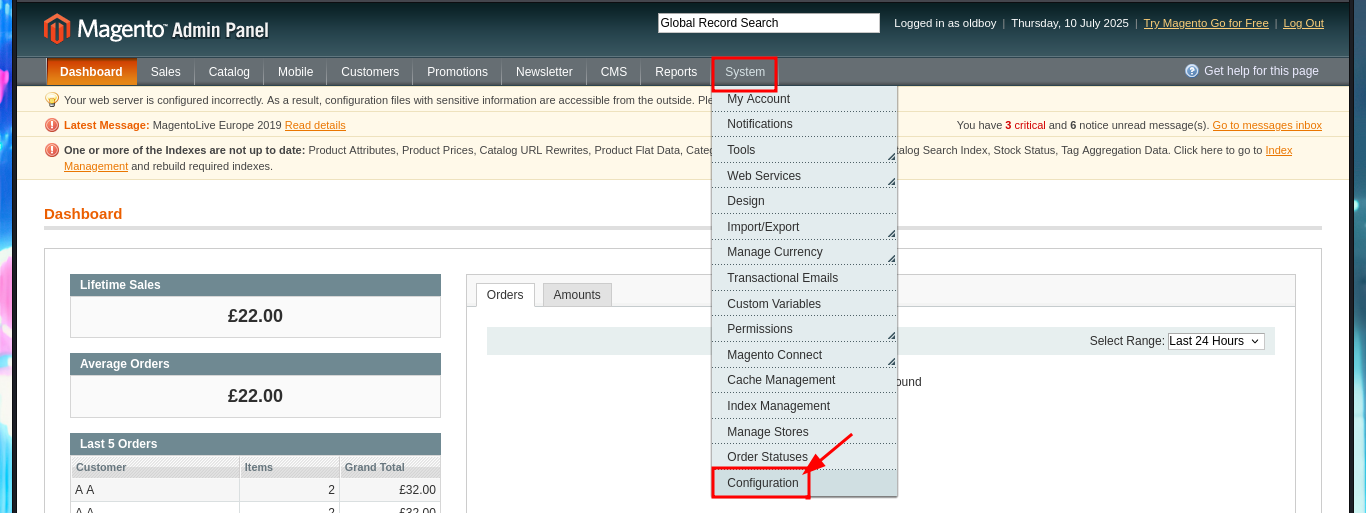Click the Global Record Search field
This screenshot has width=1366, height=513.
[769, 23]
